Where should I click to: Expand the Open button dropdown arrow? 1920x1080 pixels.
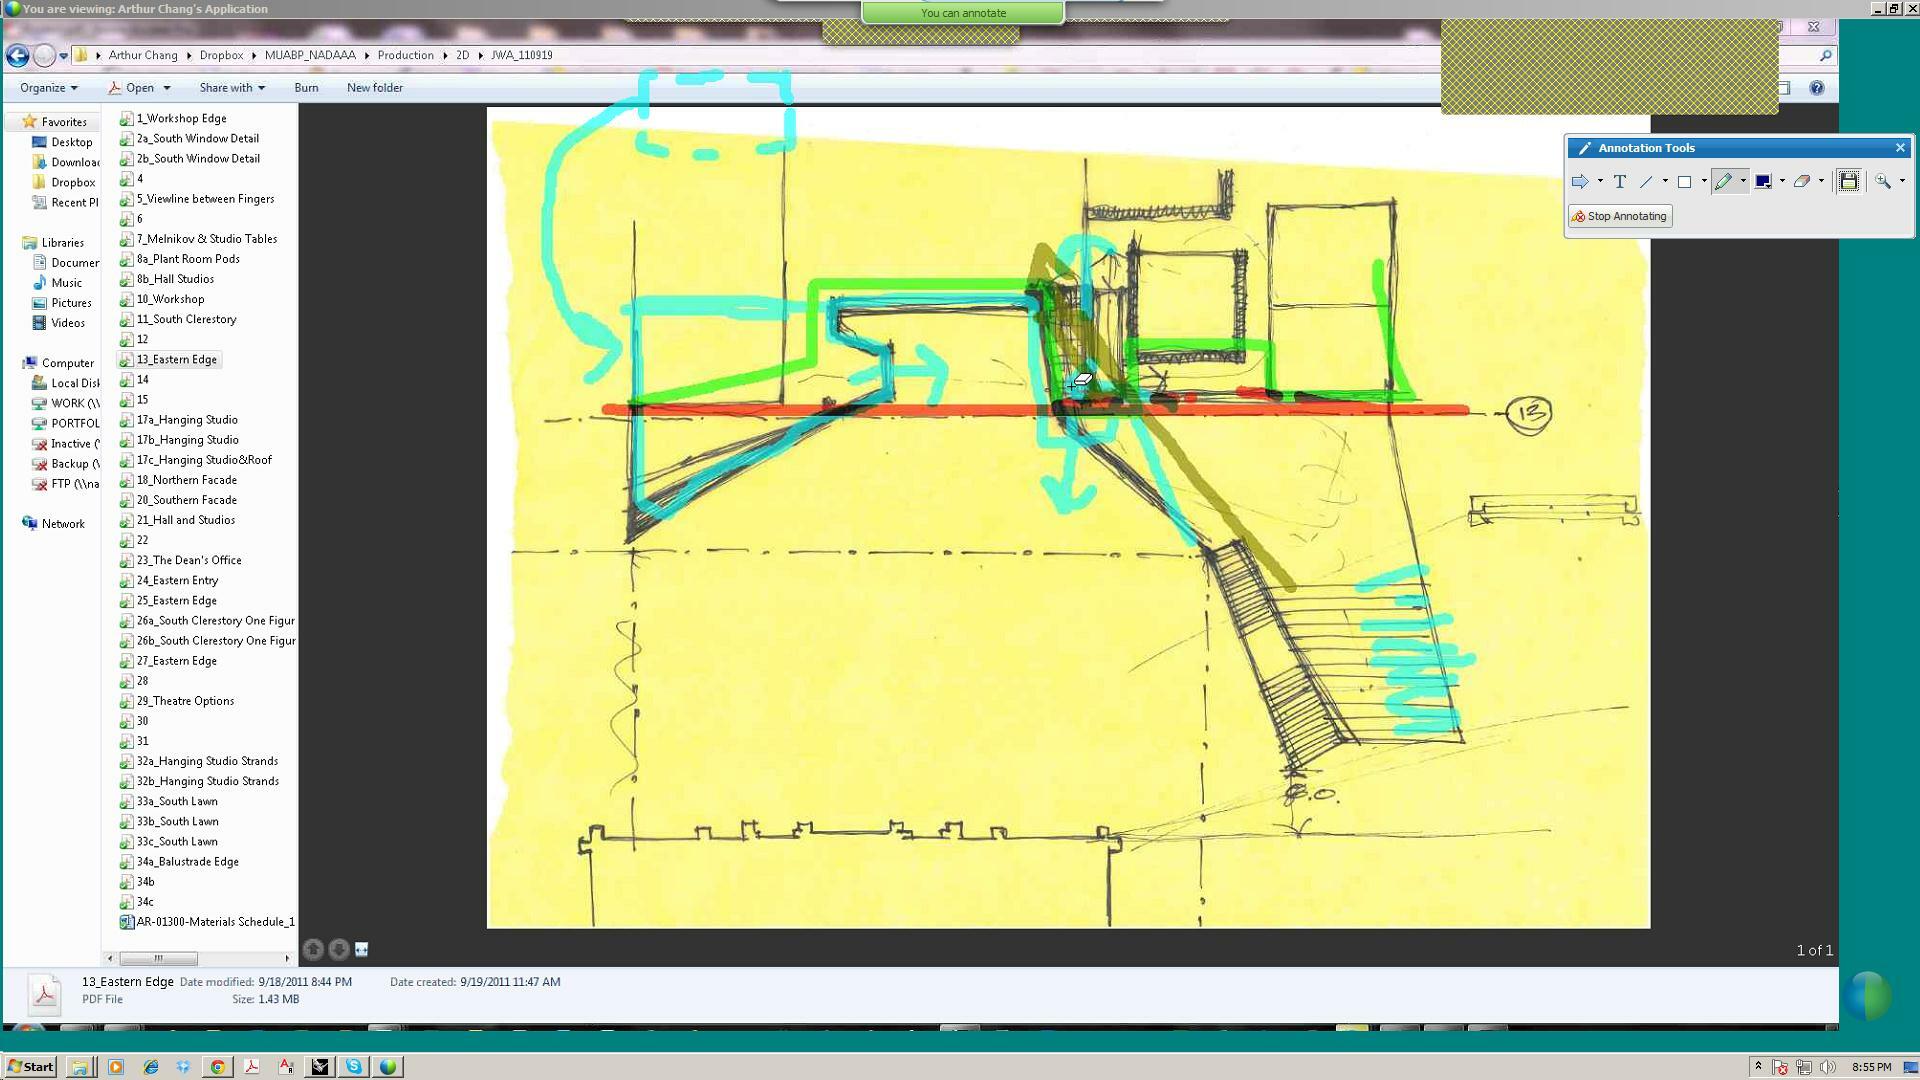(166, 88)
